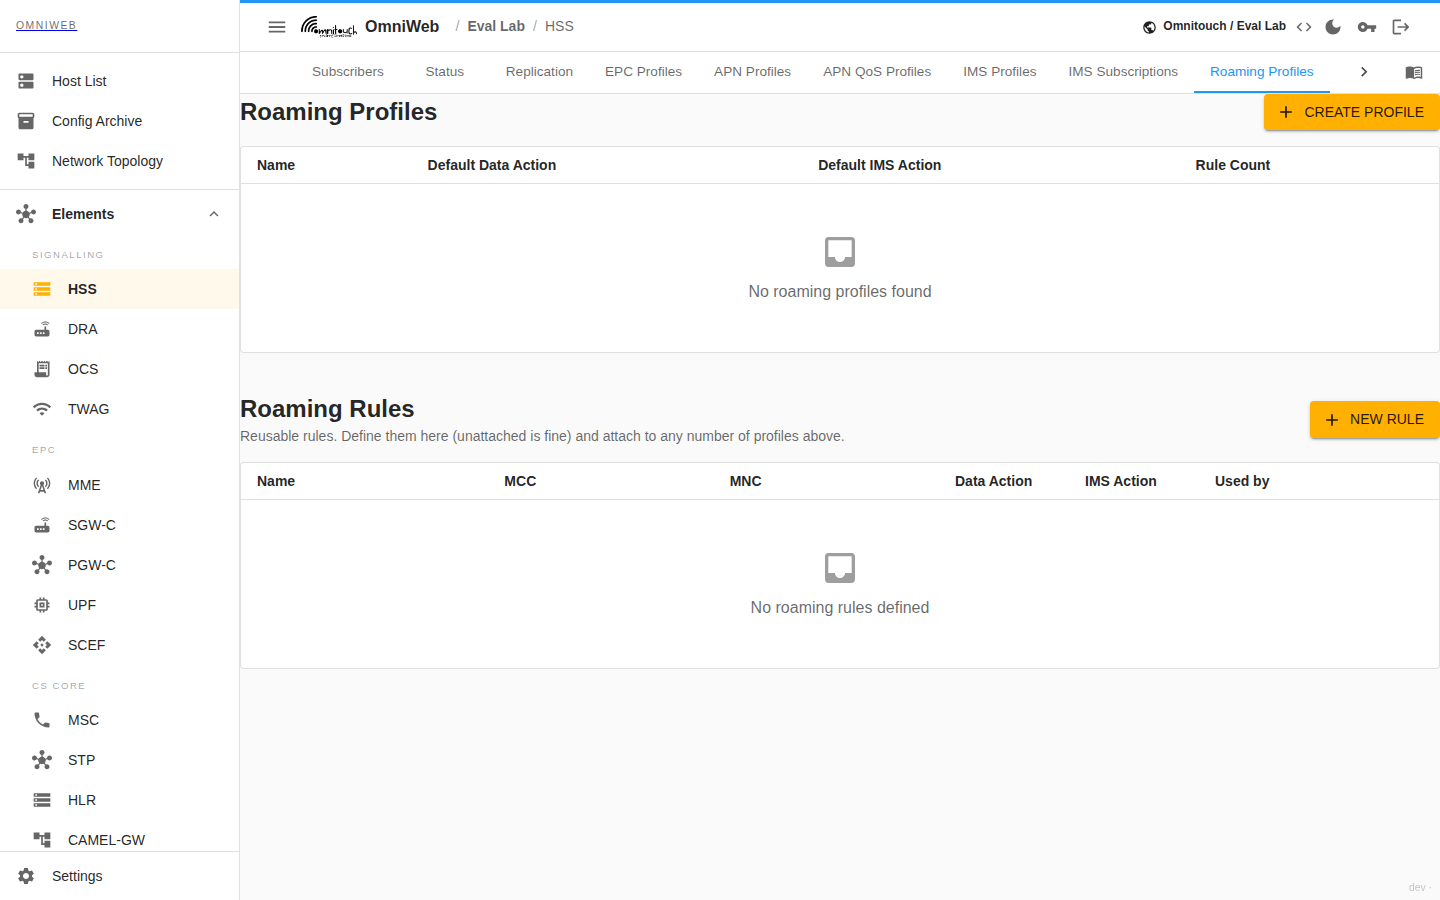Select CAMEL-GW in the sidebar
Image resolution: width=1440 pixels, height=900 pixels.
(x=119, y=838)
